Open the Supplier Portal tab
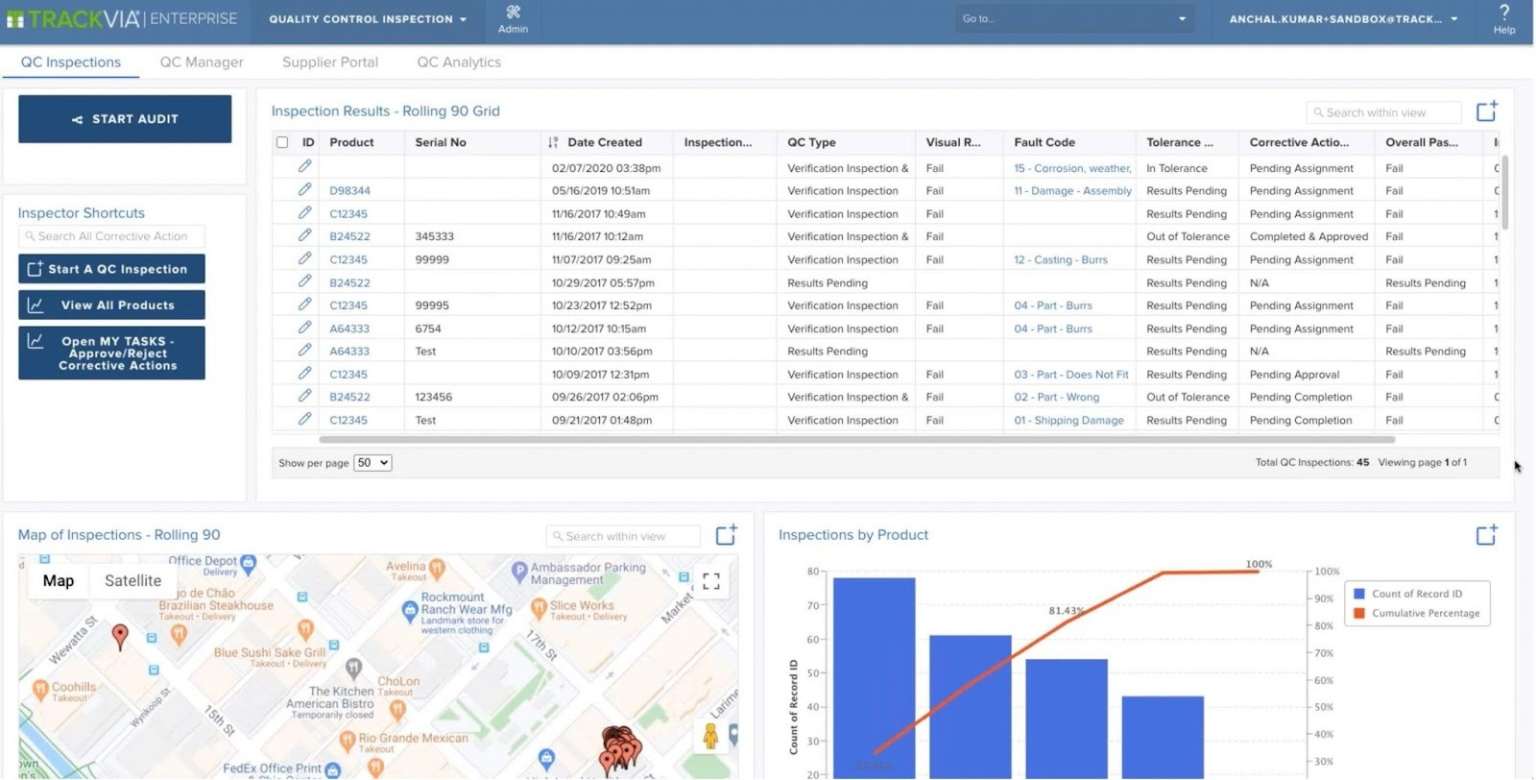 (x=330, y=62)
